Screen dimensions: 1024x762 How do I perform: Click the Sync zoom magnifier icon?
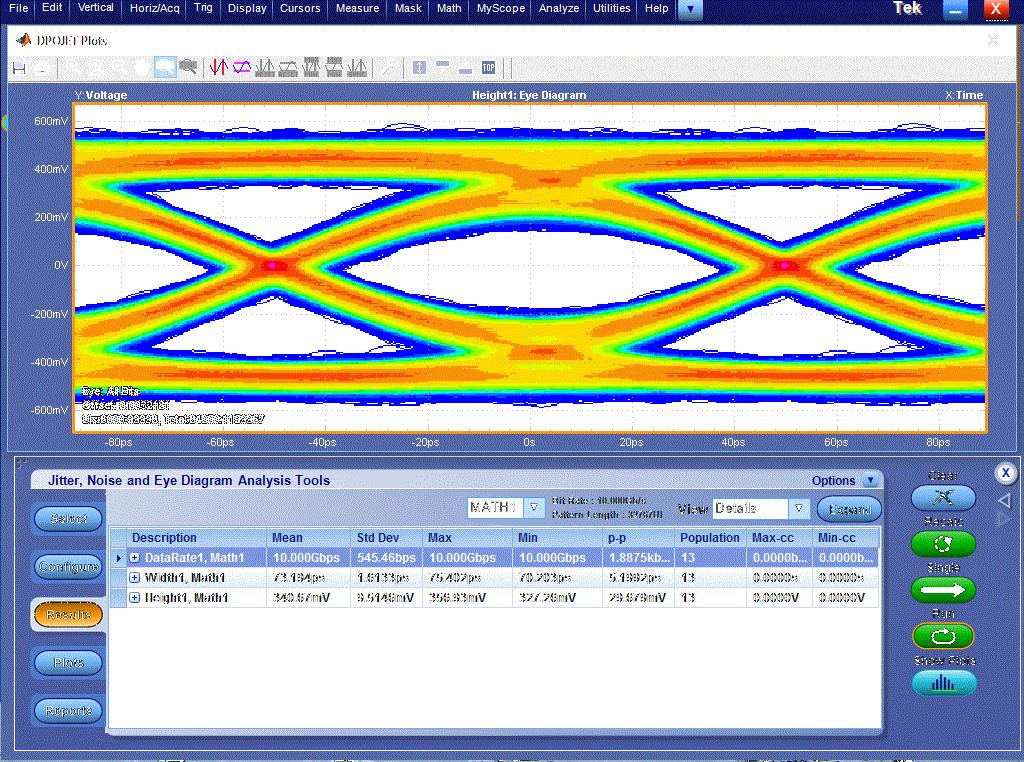[188, 67]
